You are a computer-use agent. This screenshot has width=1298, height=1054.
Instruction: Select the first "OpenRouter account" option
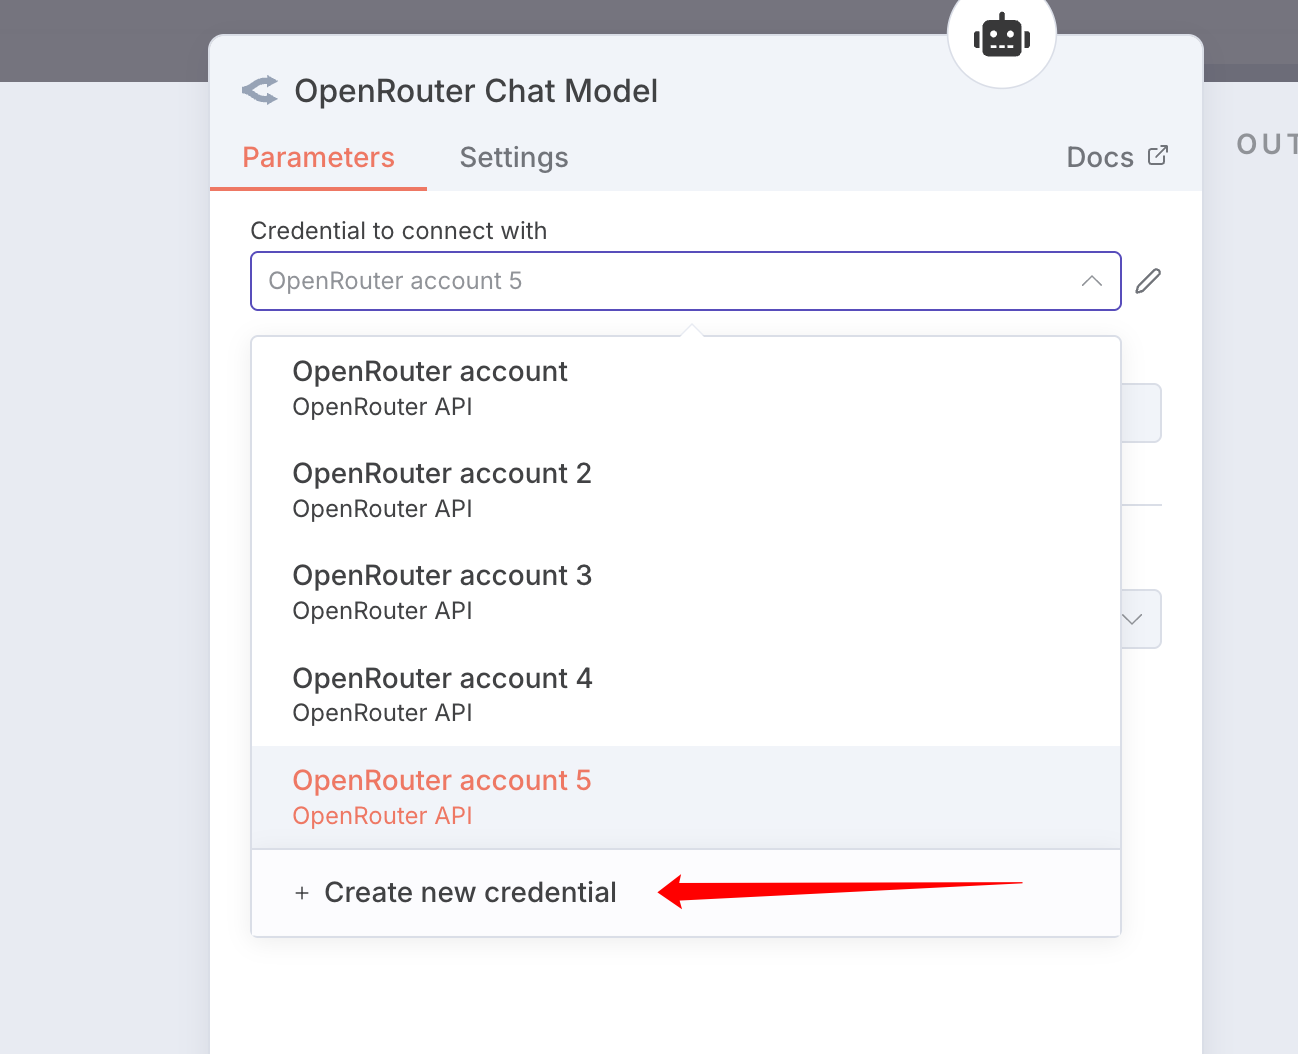pyautogui.click(x=430, y=387)
